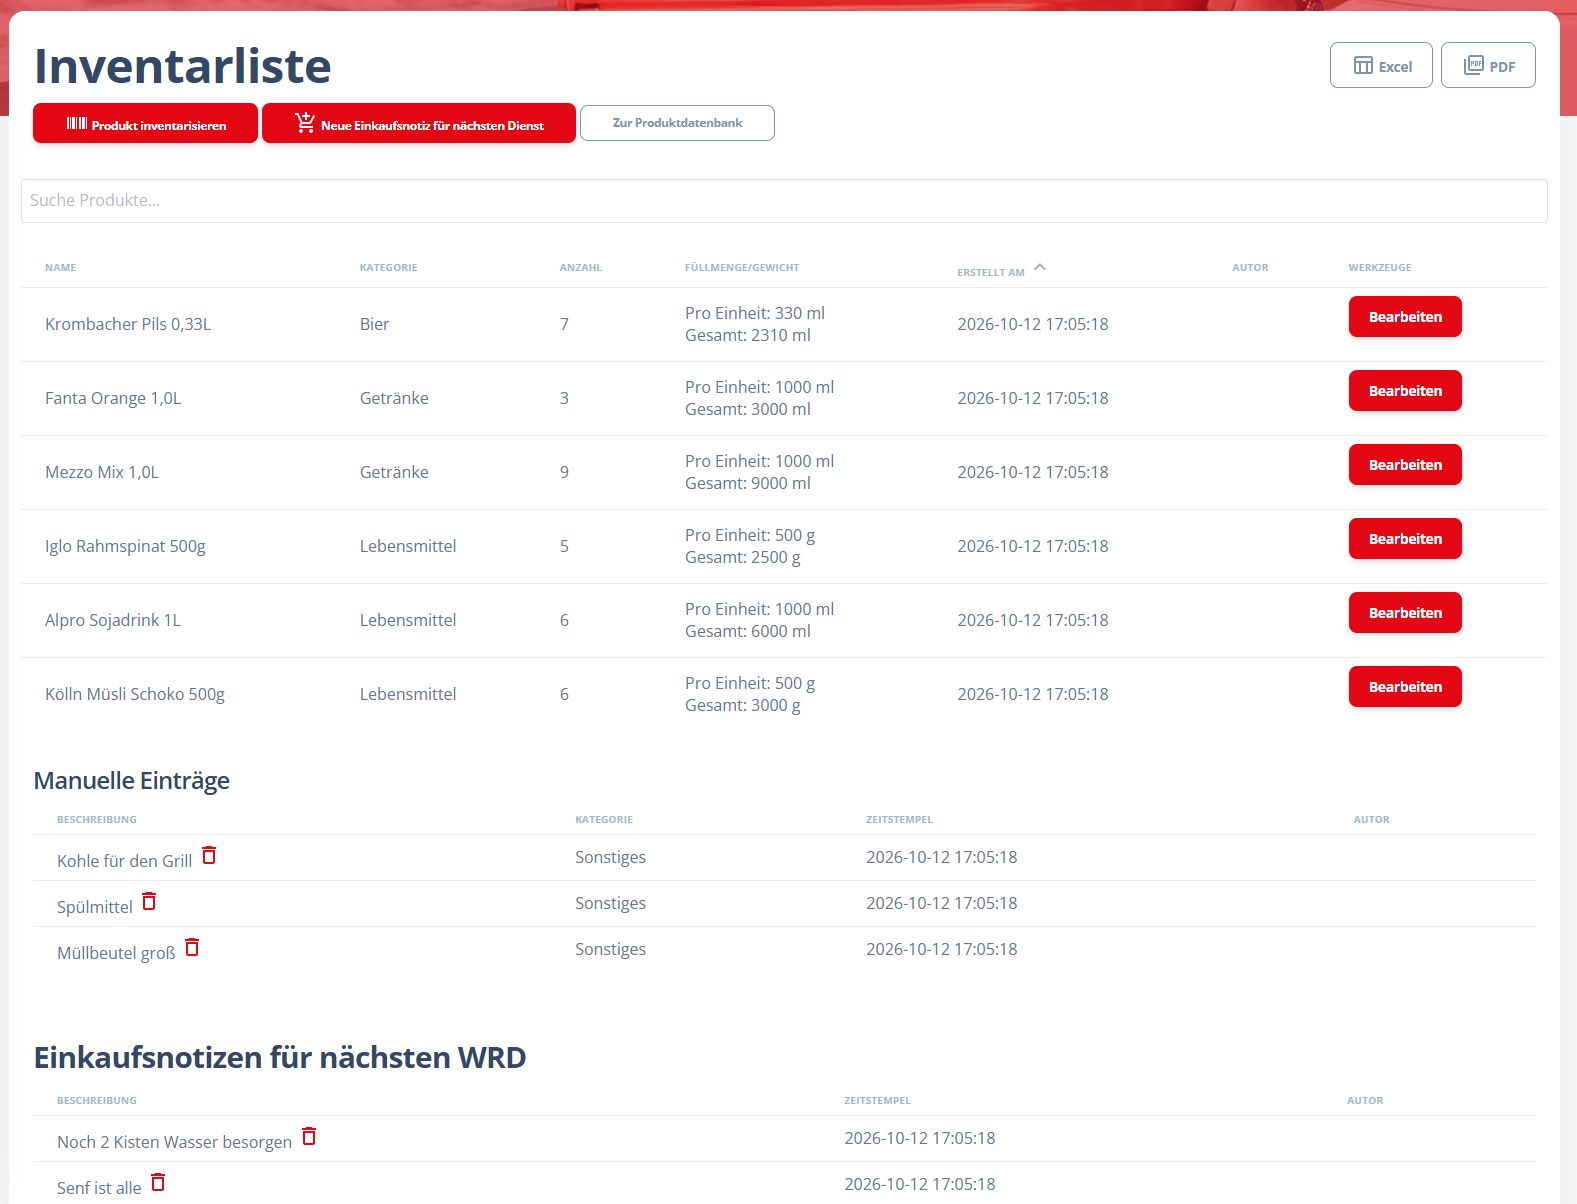Click 'Produkt inventarisieren' button
Image resolution: width=1577 pixels, height=1204 pixels.
pos(145,124)
